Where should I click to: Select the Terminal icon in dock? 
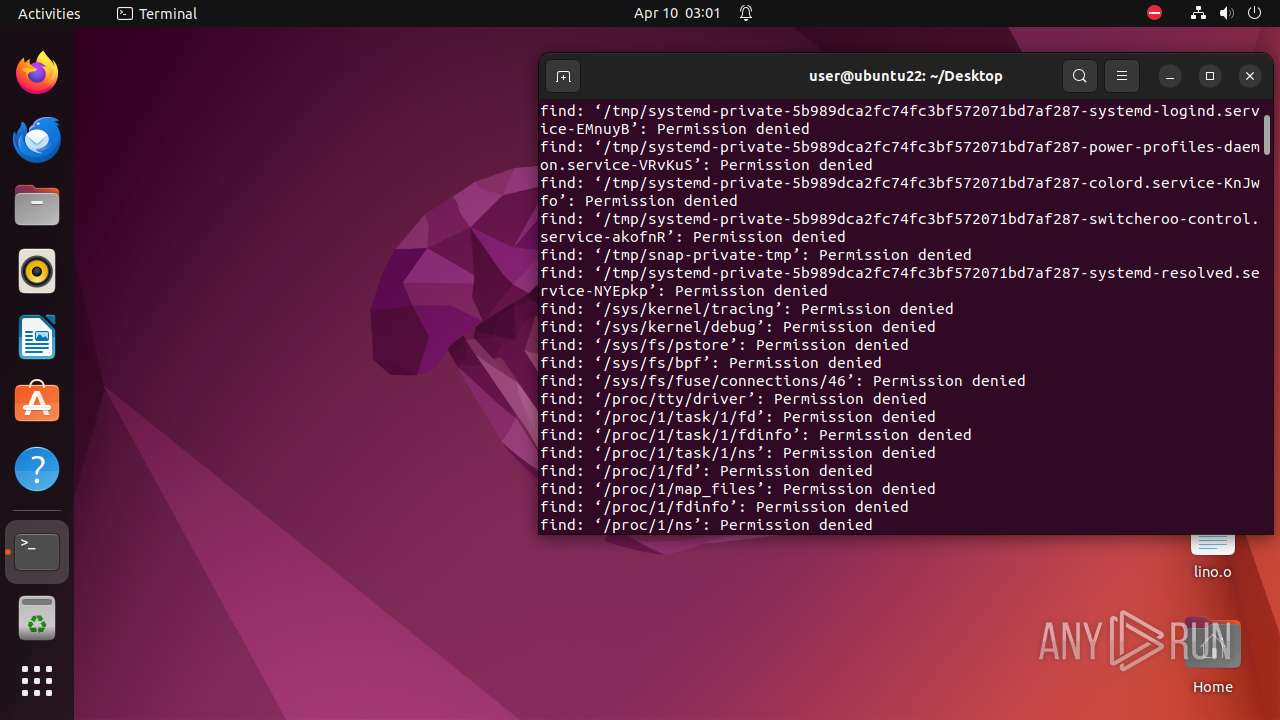click(x=37, y=552)
